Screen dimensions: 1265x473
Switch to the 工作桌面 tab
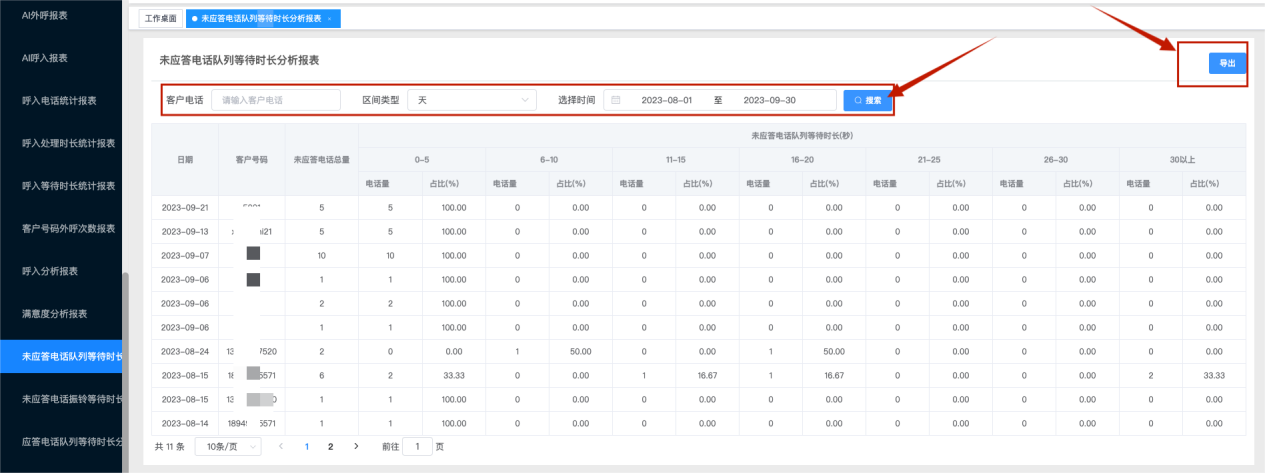(159, 19)
